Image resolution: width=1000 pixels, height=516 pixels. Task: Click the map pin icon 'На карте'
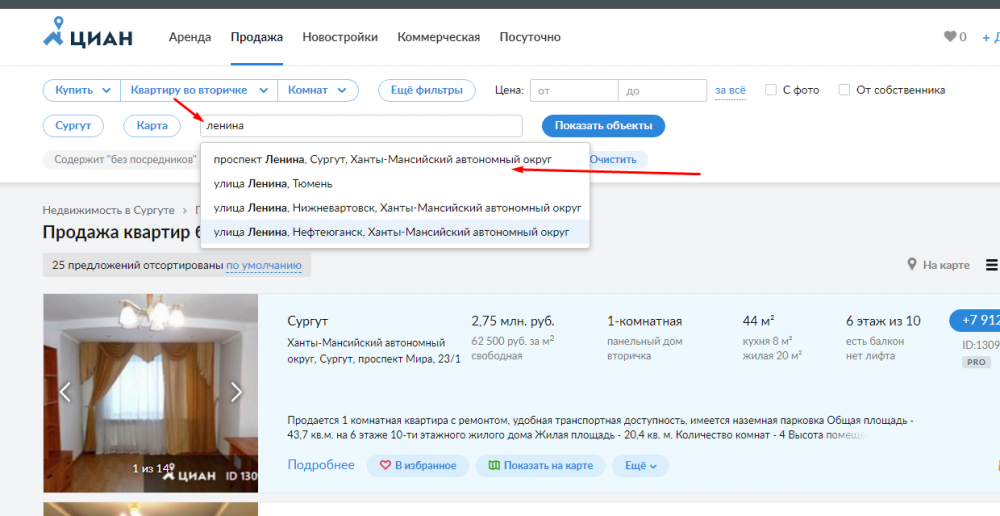[x=912, y=265]
